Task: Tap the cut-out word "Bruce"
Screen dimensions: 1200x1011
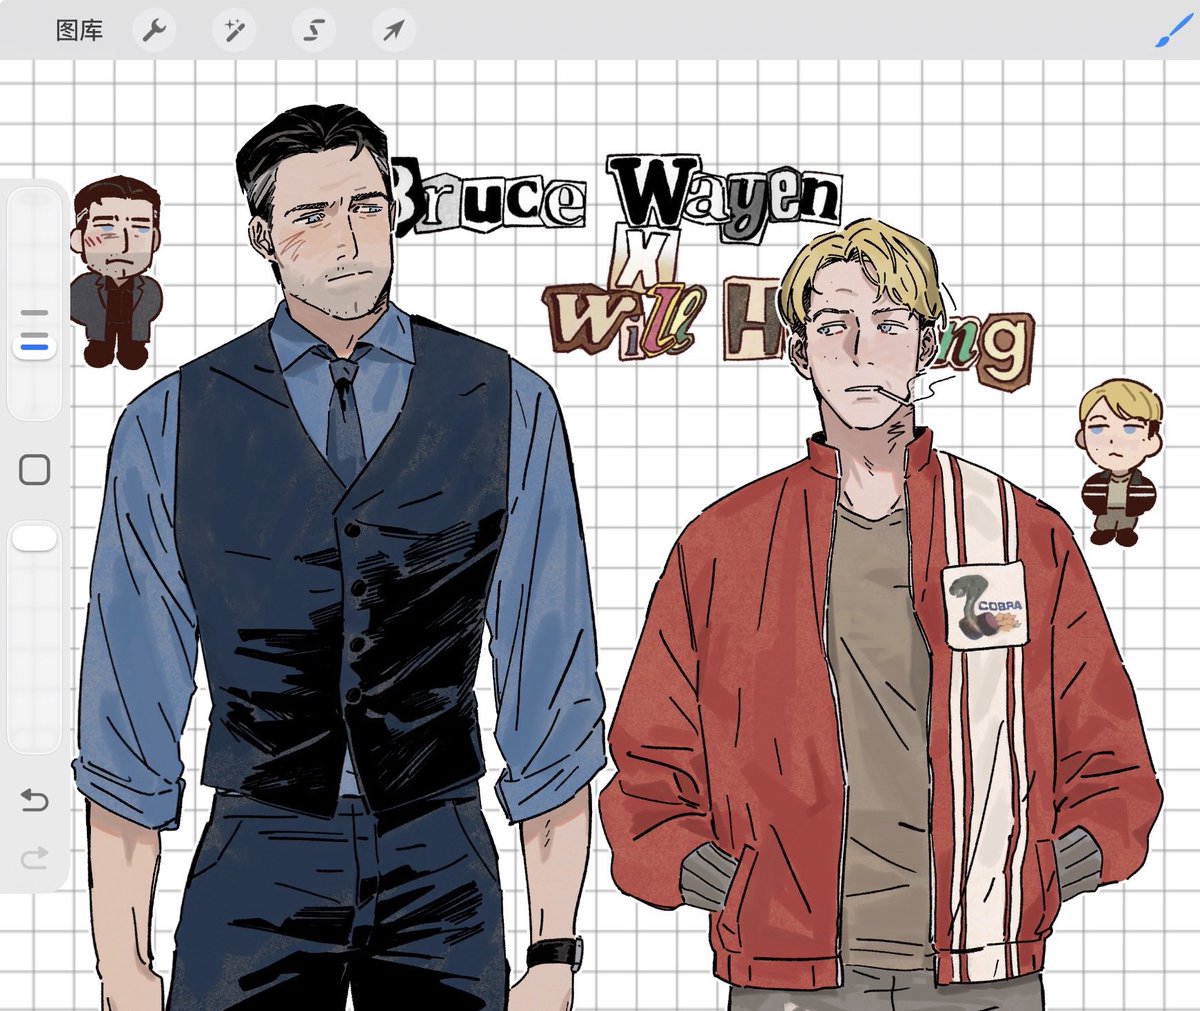Action: 488,197
